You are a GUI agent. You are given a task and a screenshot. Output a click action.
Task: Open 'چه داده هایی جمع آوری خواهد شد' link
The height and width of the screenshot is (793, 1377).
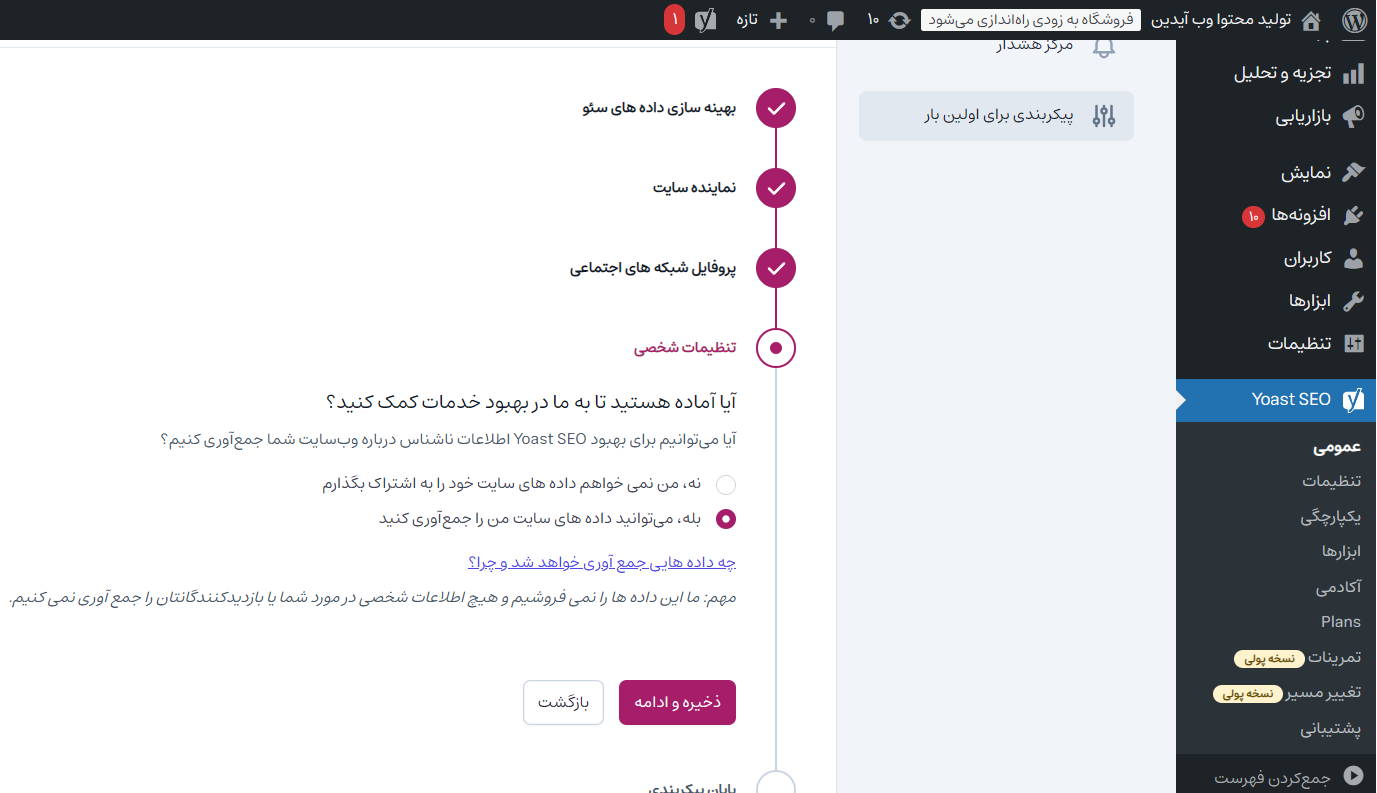tap(602, 562)
